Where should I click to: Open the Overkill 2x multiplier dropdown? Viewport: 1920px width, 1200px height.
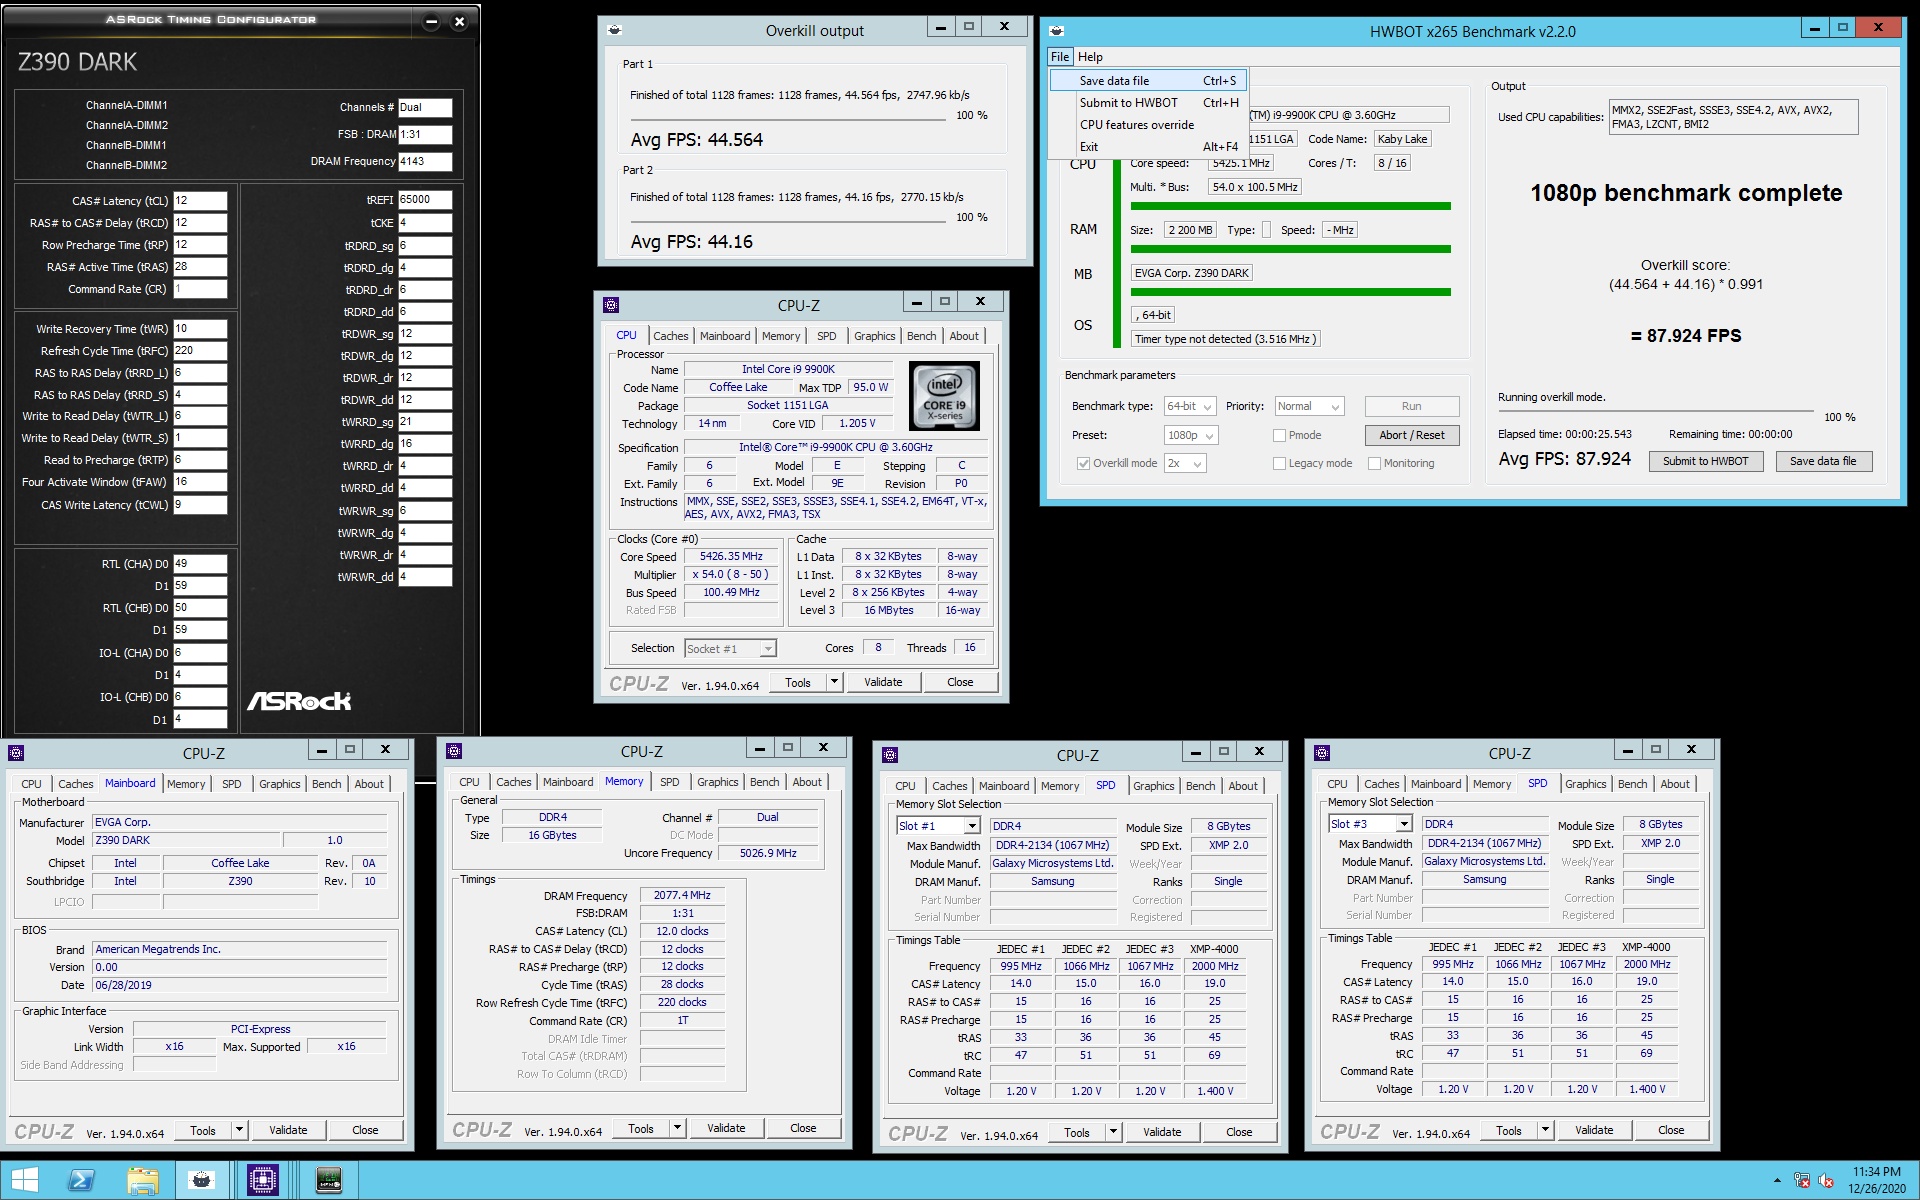tap(1185, 464)
